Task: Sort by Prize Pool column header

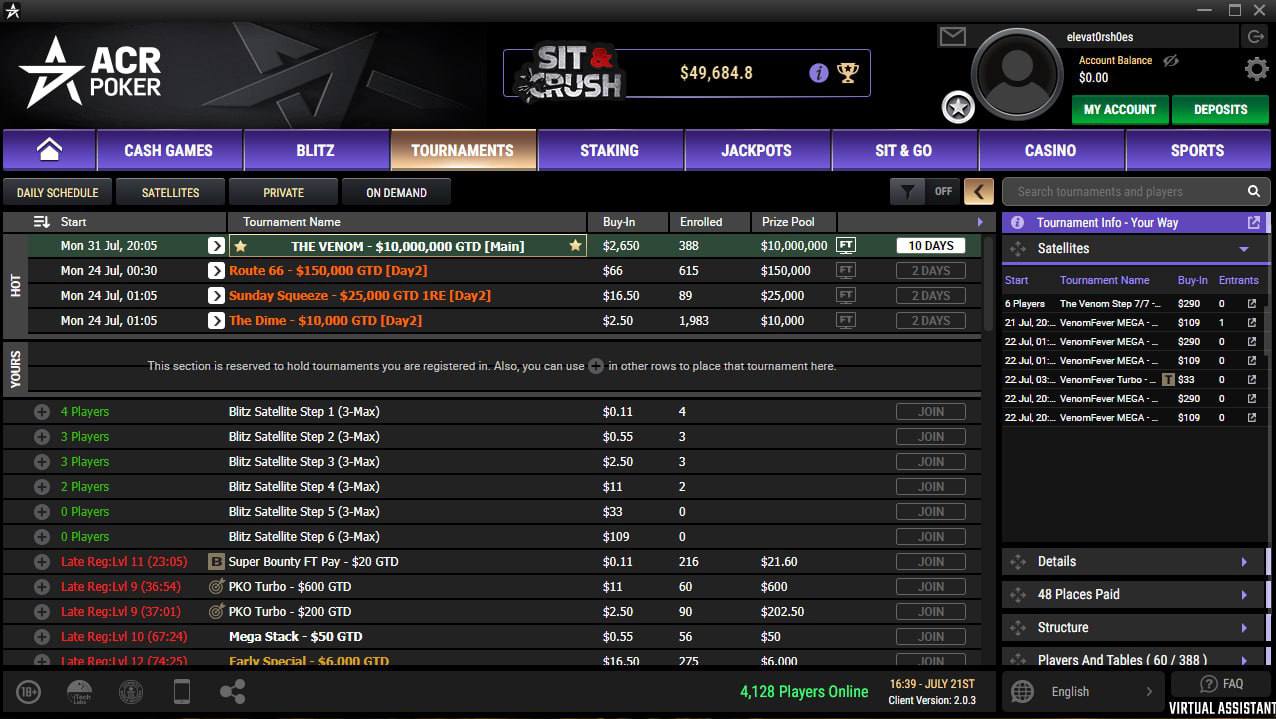Action: point(788,222)
